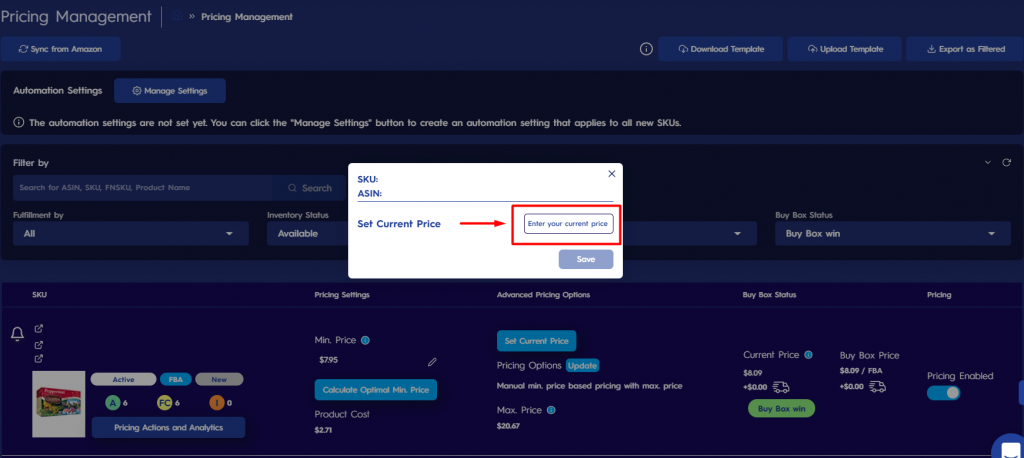This screenshot has height=458, width=1024.
Task: Click the Active status badge
Action: [x=123, y=380]
